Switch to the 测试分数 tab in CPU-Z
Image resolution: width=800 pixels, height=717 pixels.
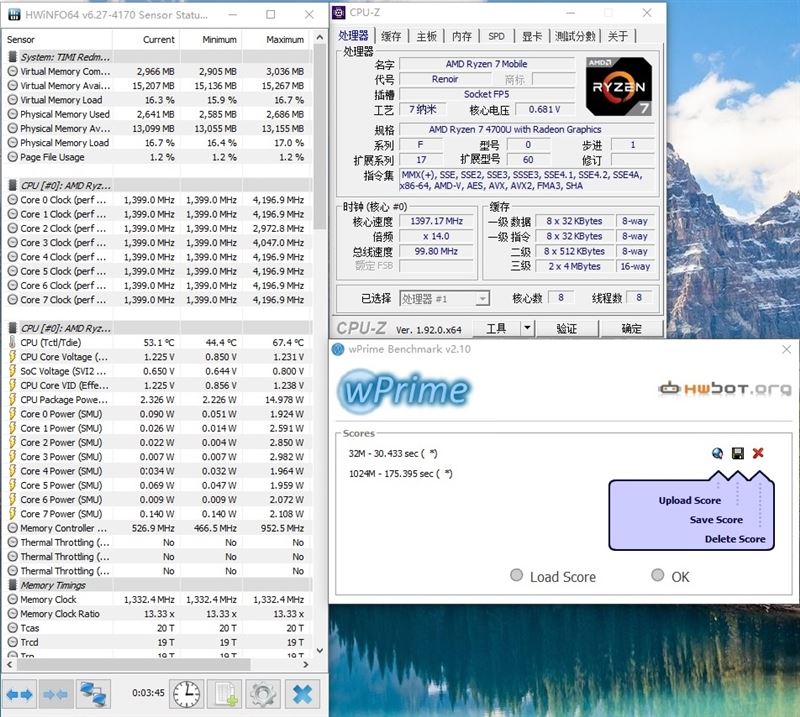pos(575,36)
